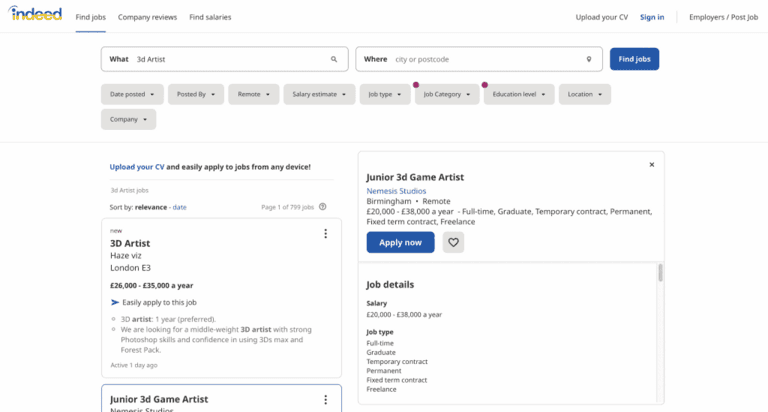Click the Indeed logo

tap(35, 14)
